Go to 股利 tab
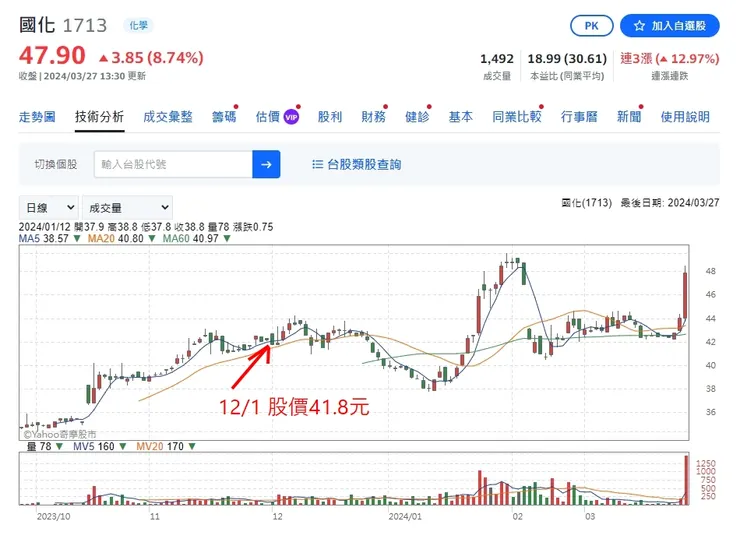The width and height of the screenshot is (740, 535). pyautogui.click(x=330, y=117)
